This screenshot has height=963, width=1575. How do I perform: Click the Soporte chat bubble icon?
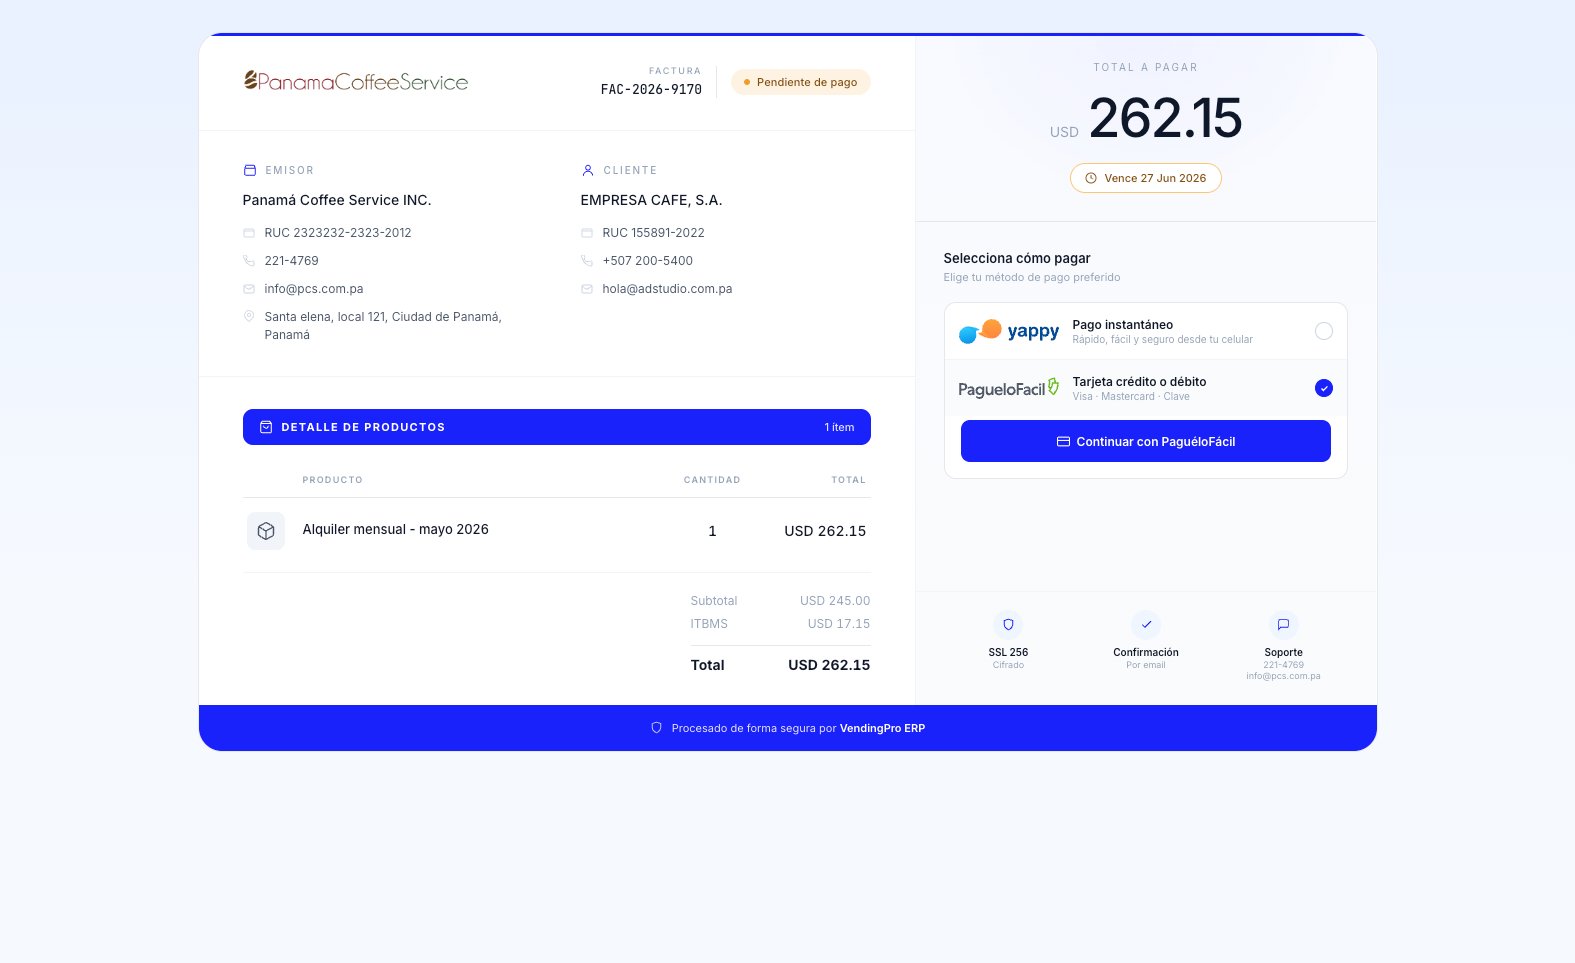click(x=1283, y=625)
